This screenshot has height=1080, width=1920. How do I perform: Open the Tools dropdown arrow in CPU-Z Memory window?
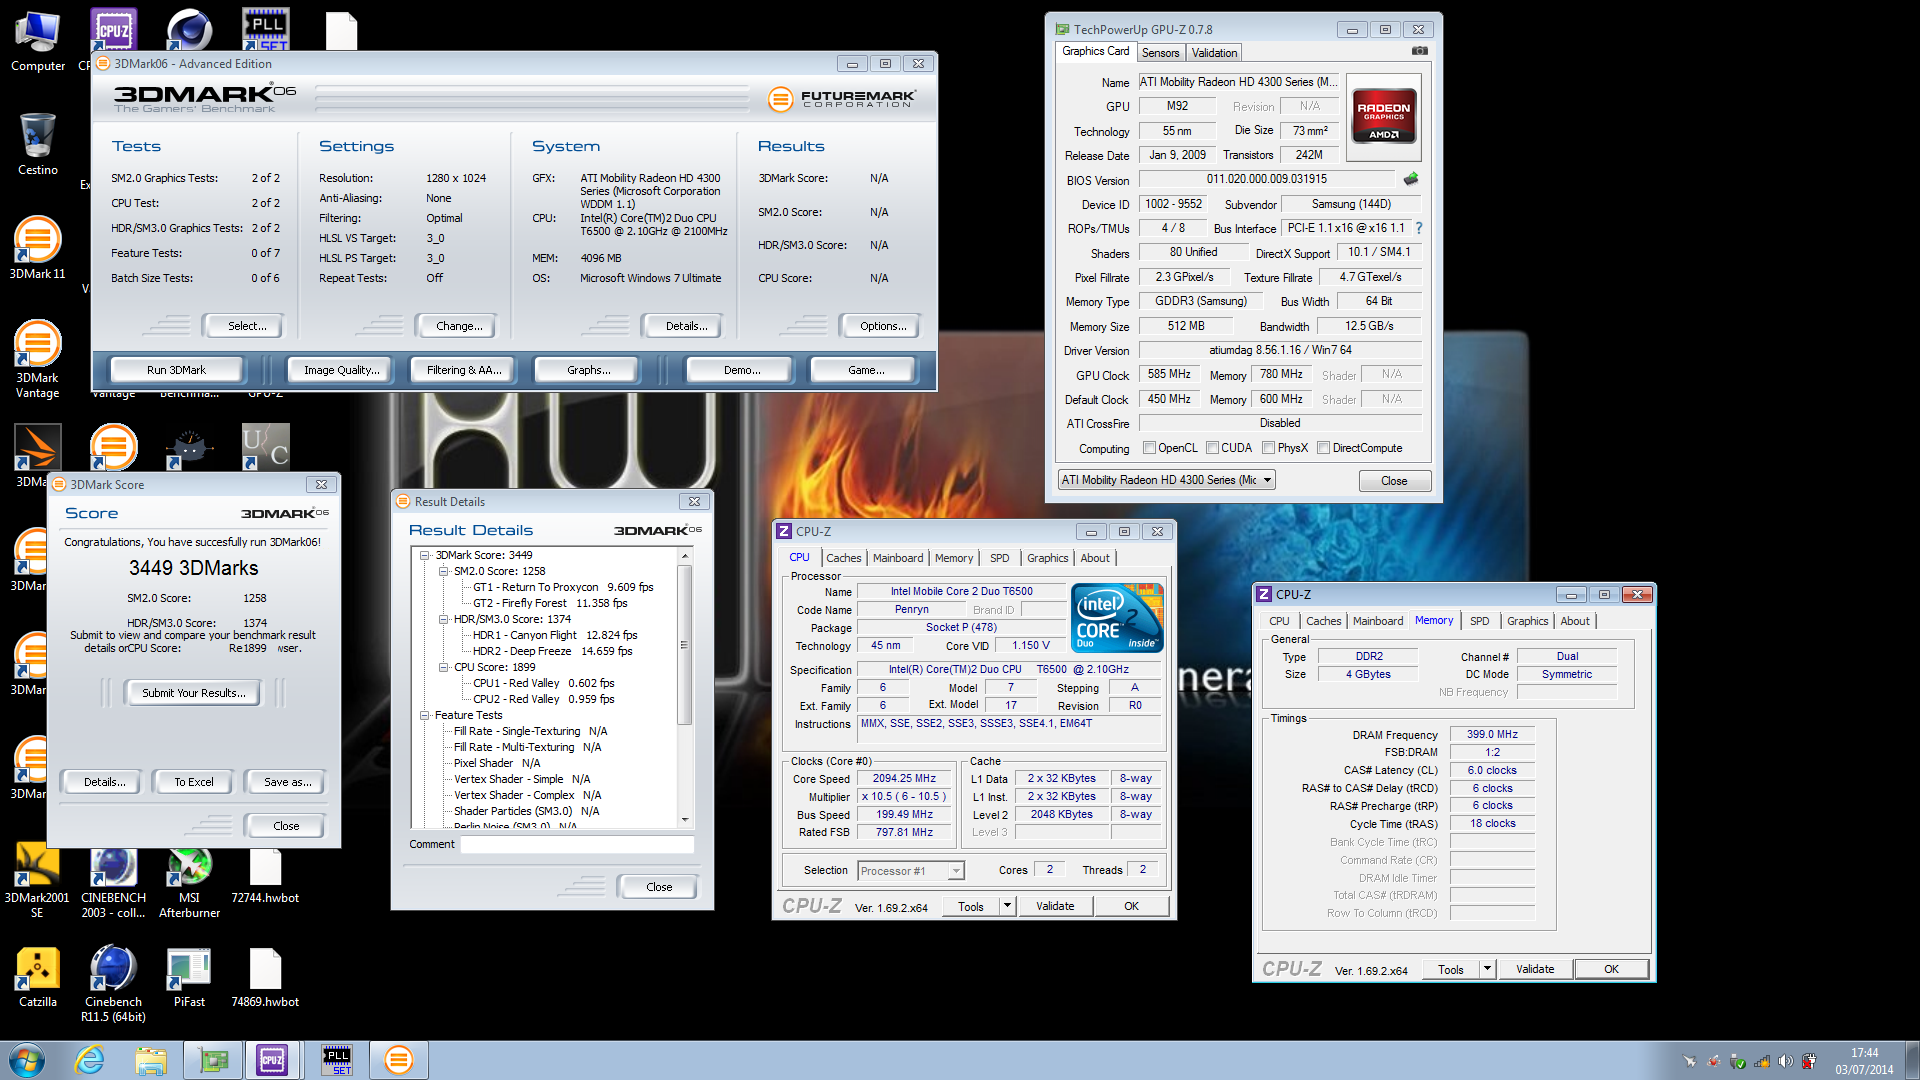click(x=1487, y=969)
